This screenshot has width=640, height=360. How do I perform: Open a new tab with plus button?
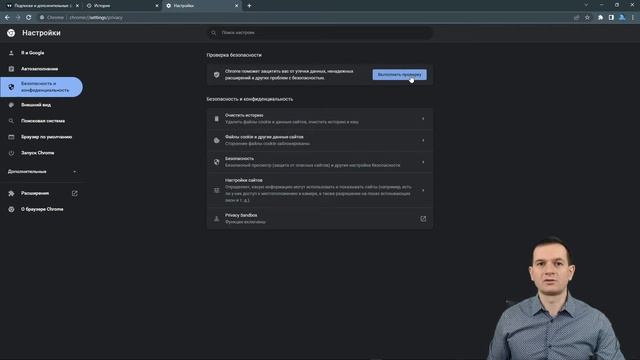[x=249, y=6]
